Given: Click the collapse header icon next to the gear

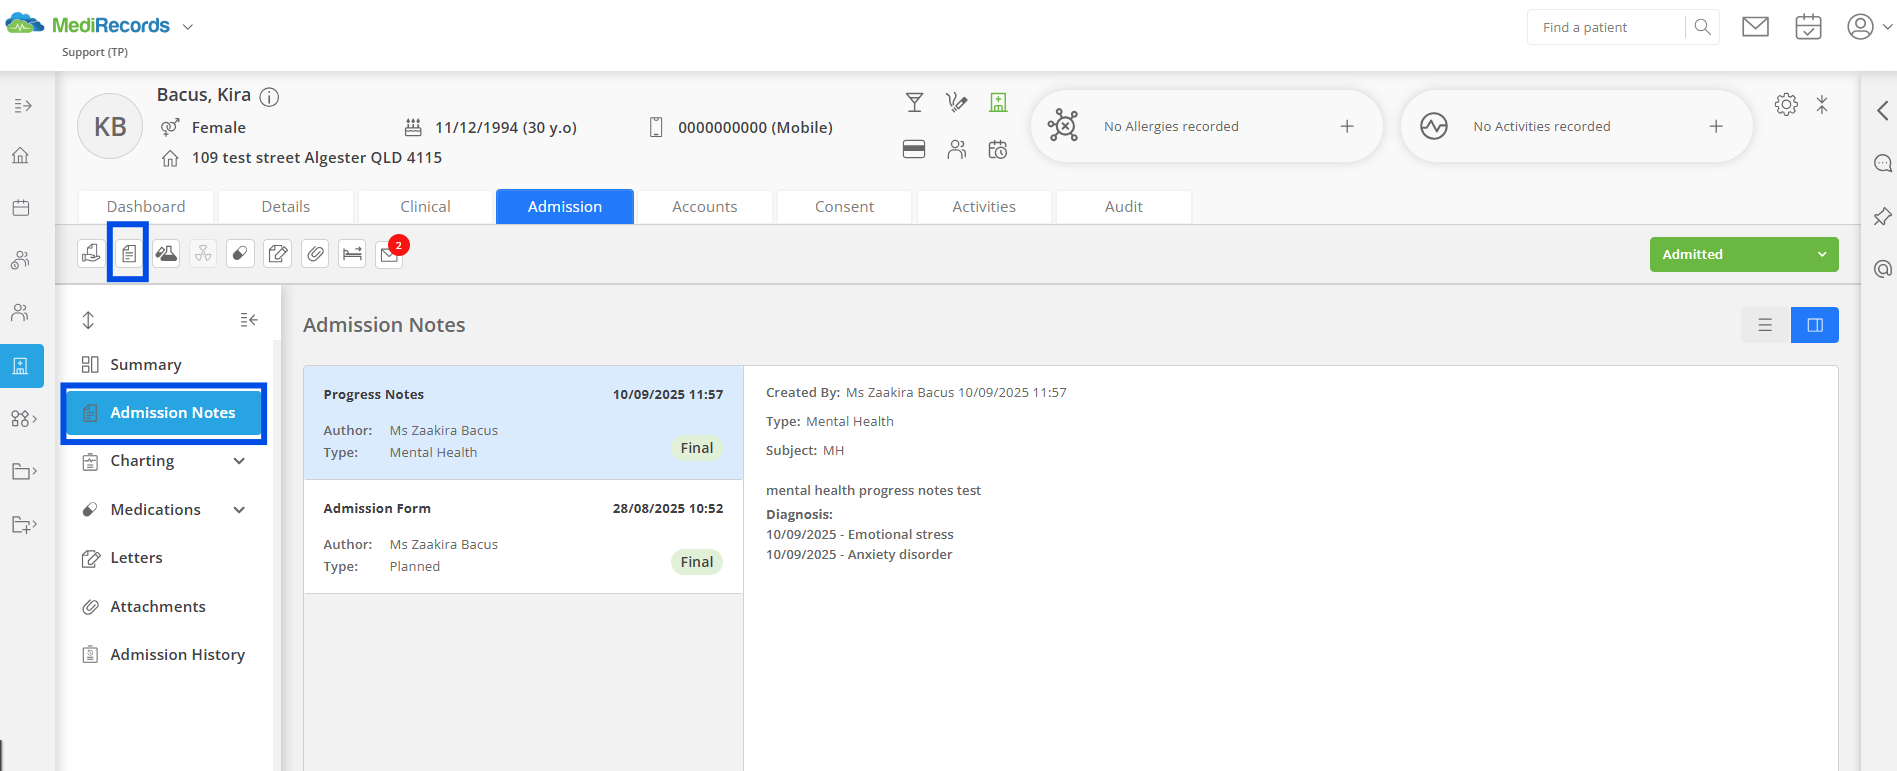Looking at the screenshot, I should [x=1822, y=104].
